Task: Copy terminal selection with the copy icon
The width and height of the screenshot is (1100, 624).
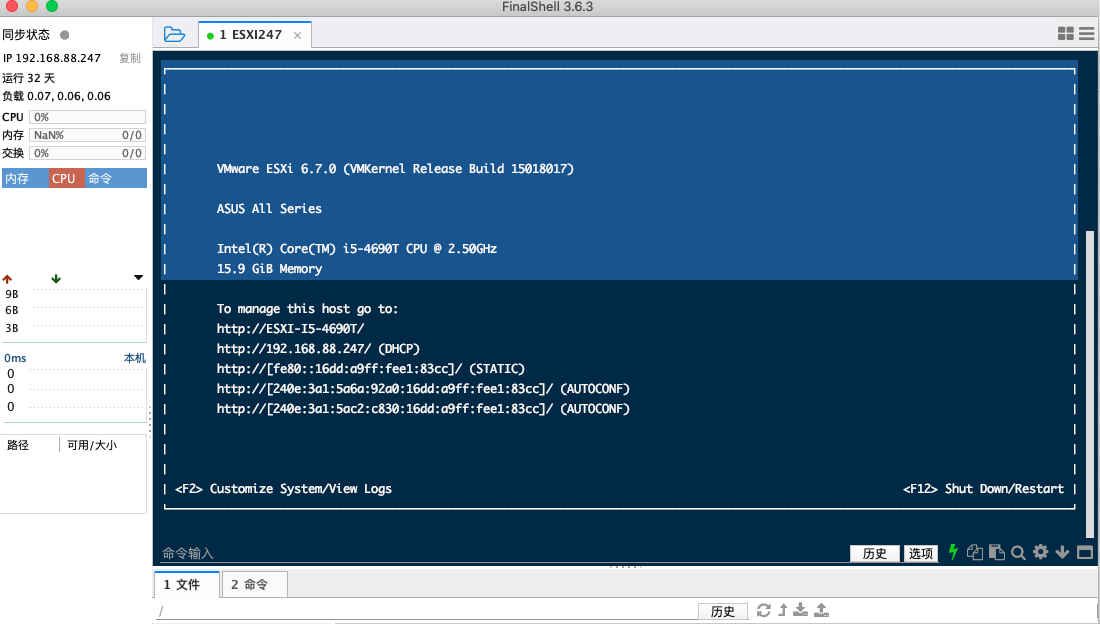Action: (x=974, y=552)
